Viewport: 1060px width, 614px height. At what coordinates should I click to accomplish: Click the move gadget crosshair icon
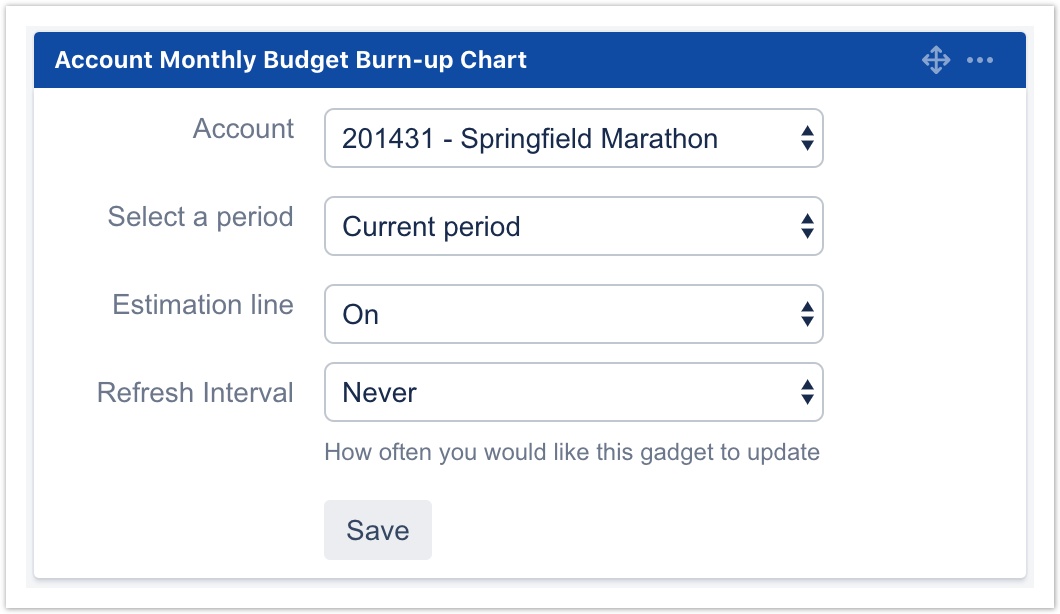935,61
